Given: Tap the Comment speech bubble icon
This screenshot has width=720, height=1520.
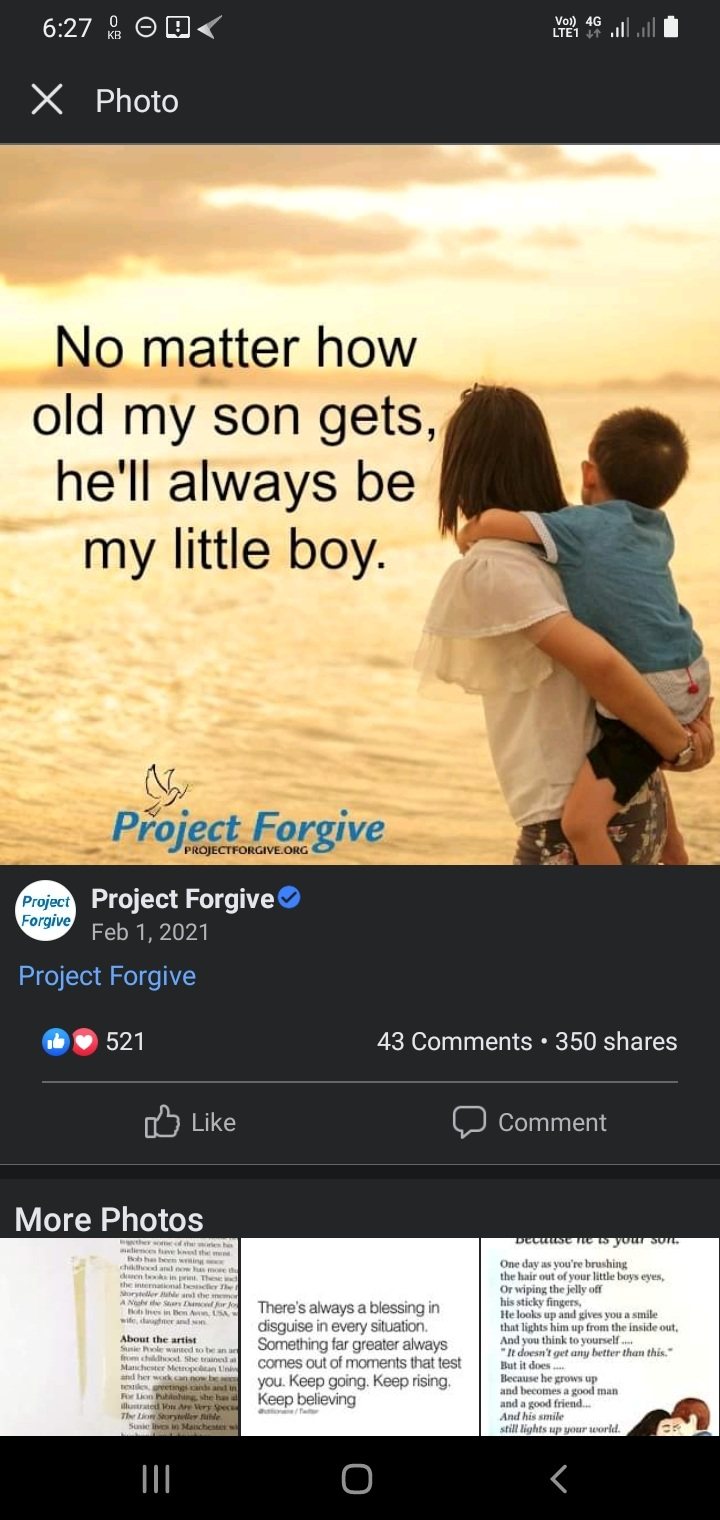Looking at the screenshot, I should pyautogui.click(x=469, y=1122).
